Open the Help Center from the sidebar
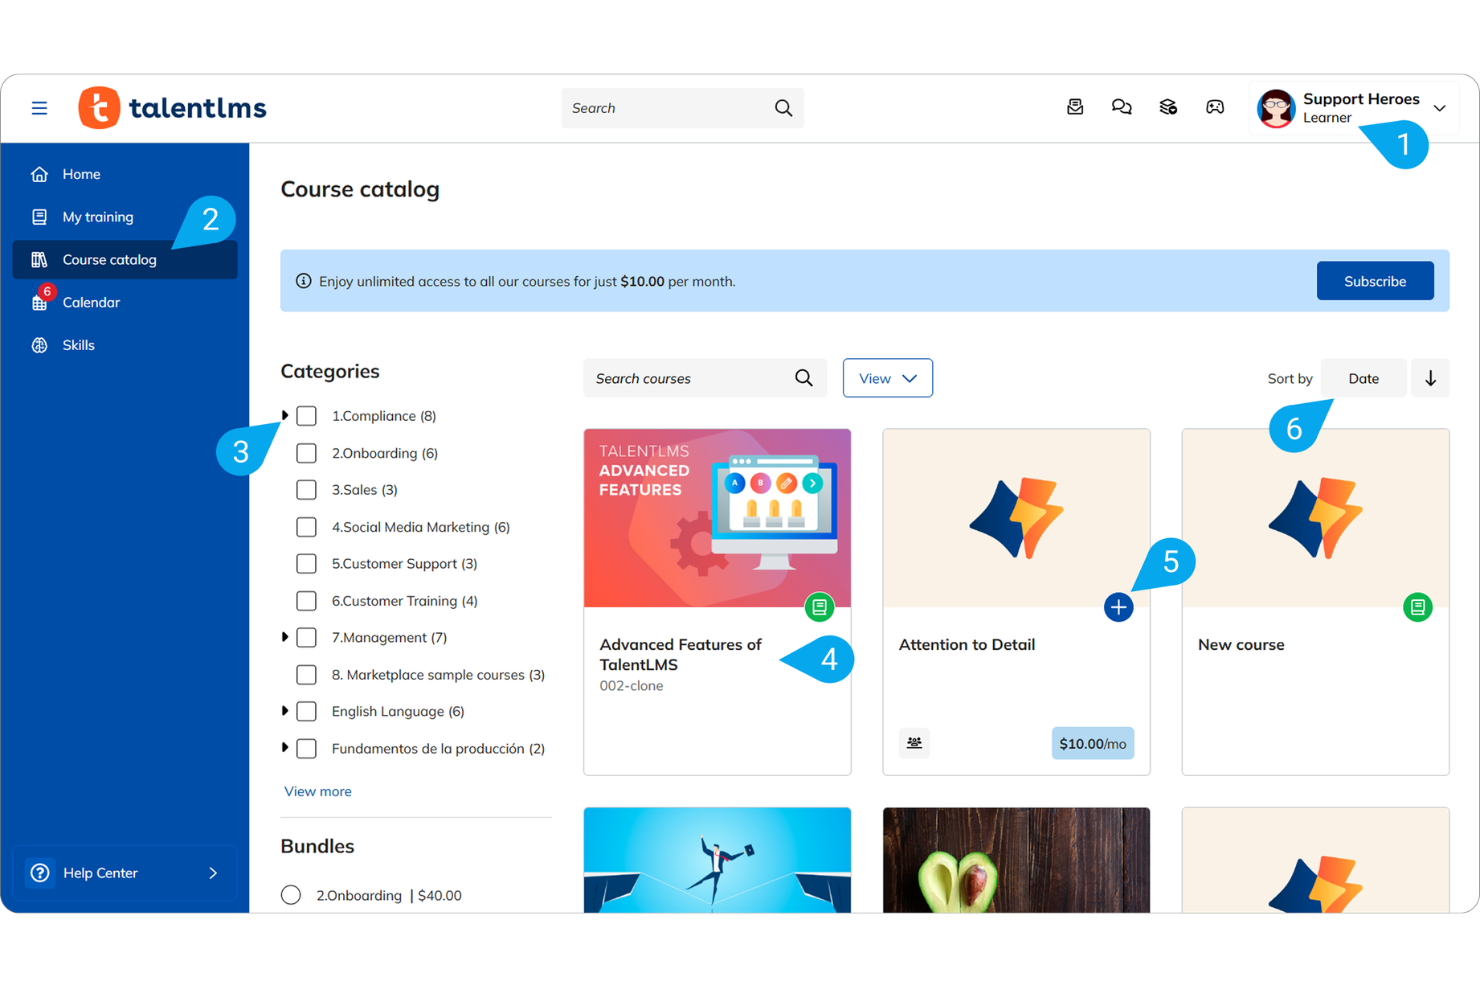 100,872
